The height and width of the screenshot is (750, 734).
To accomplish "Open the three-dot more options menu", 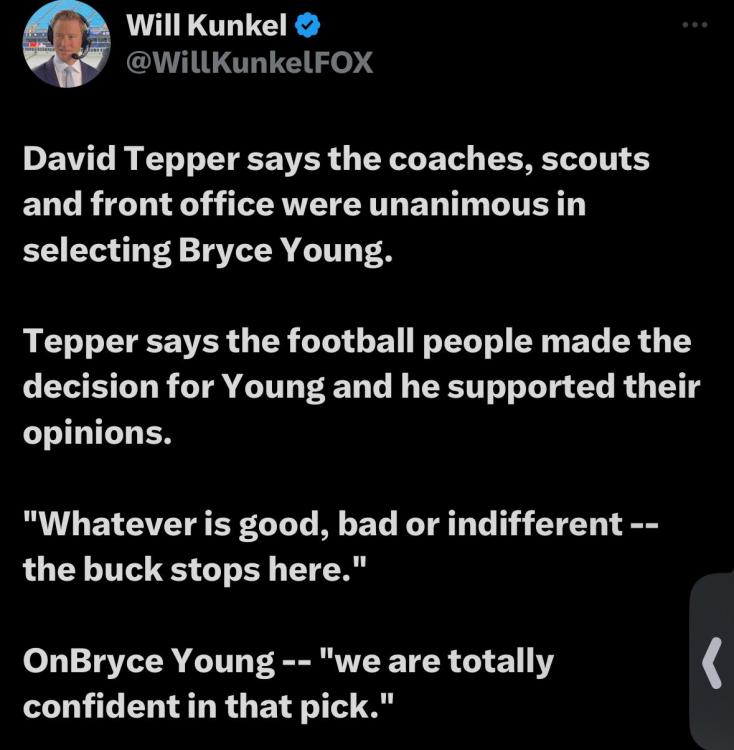I will pos(694,24).
